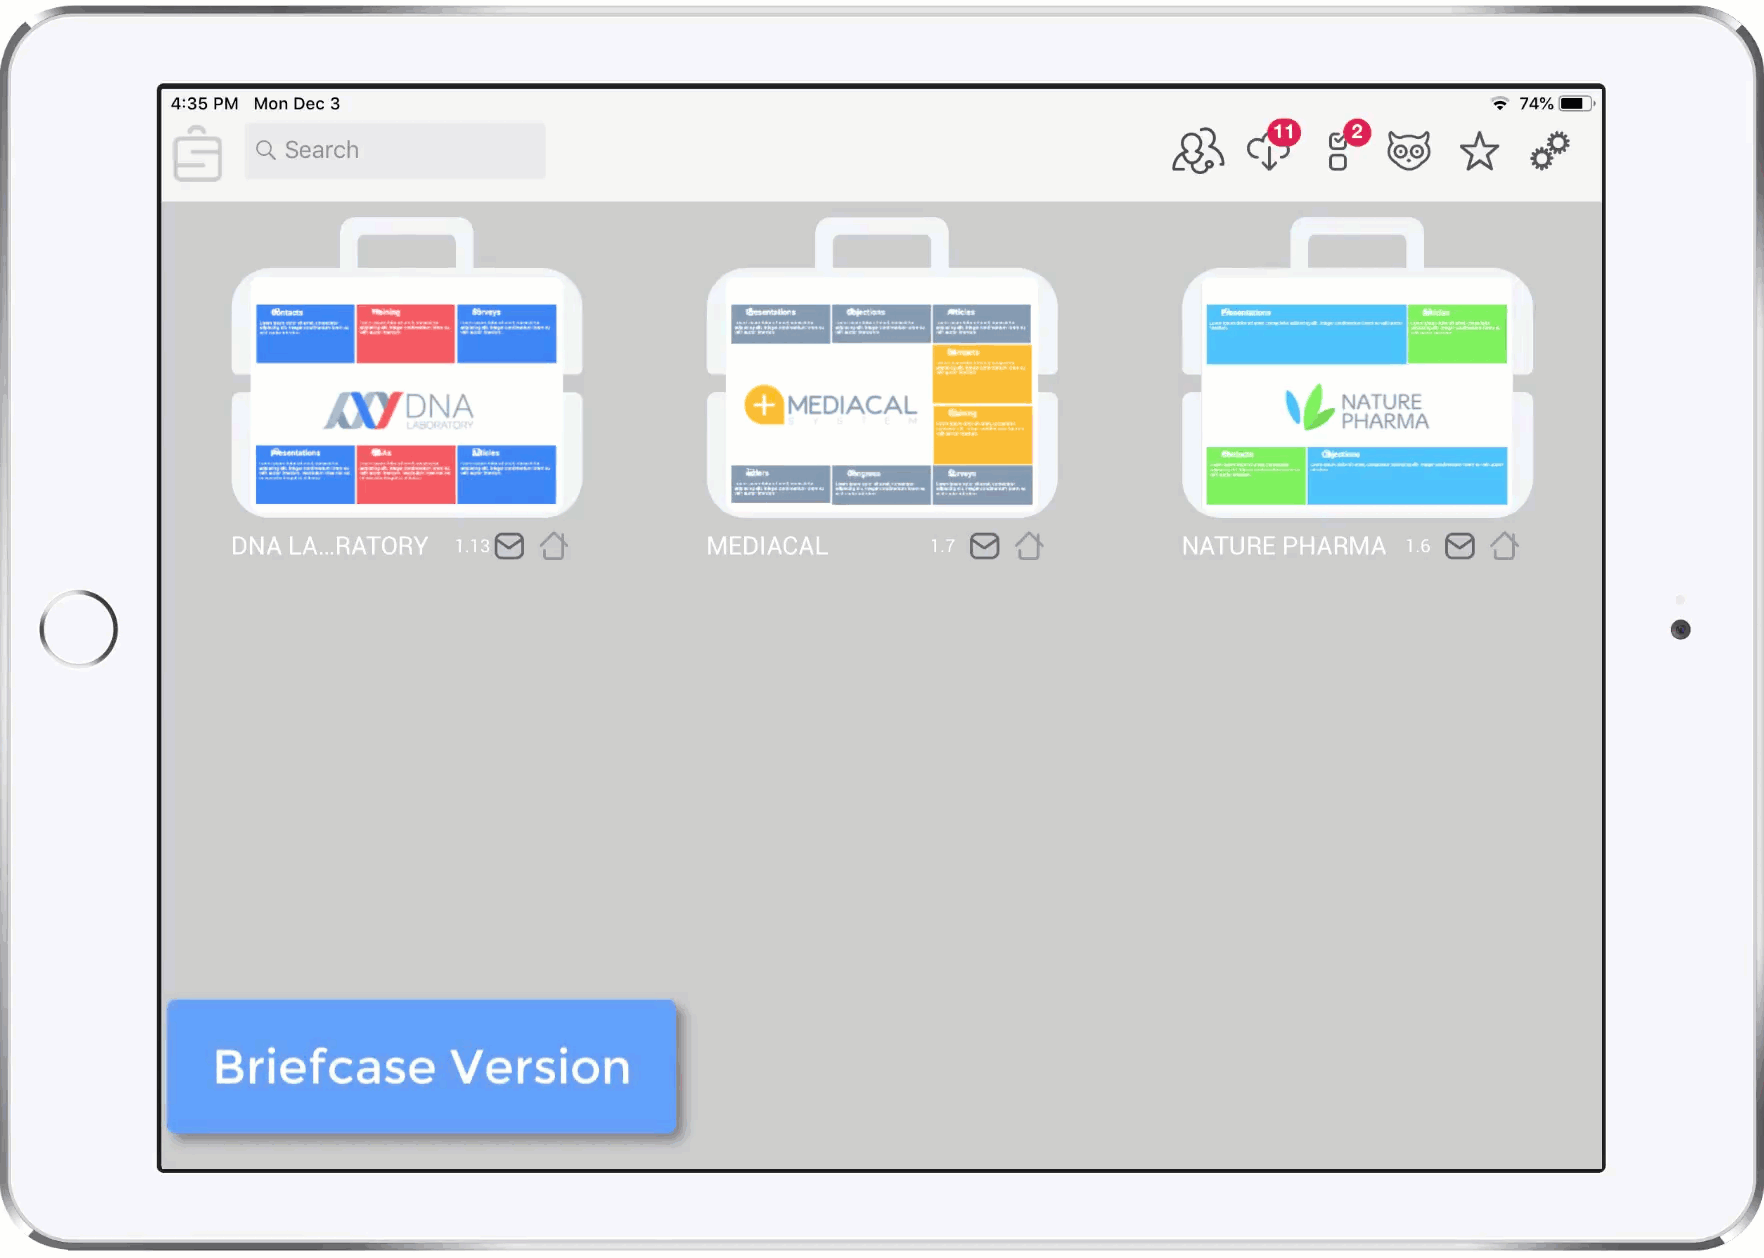The image size is (1764, 1258).
Task: Select the DNA LA...RATORY label
Action: pos(330,546)
